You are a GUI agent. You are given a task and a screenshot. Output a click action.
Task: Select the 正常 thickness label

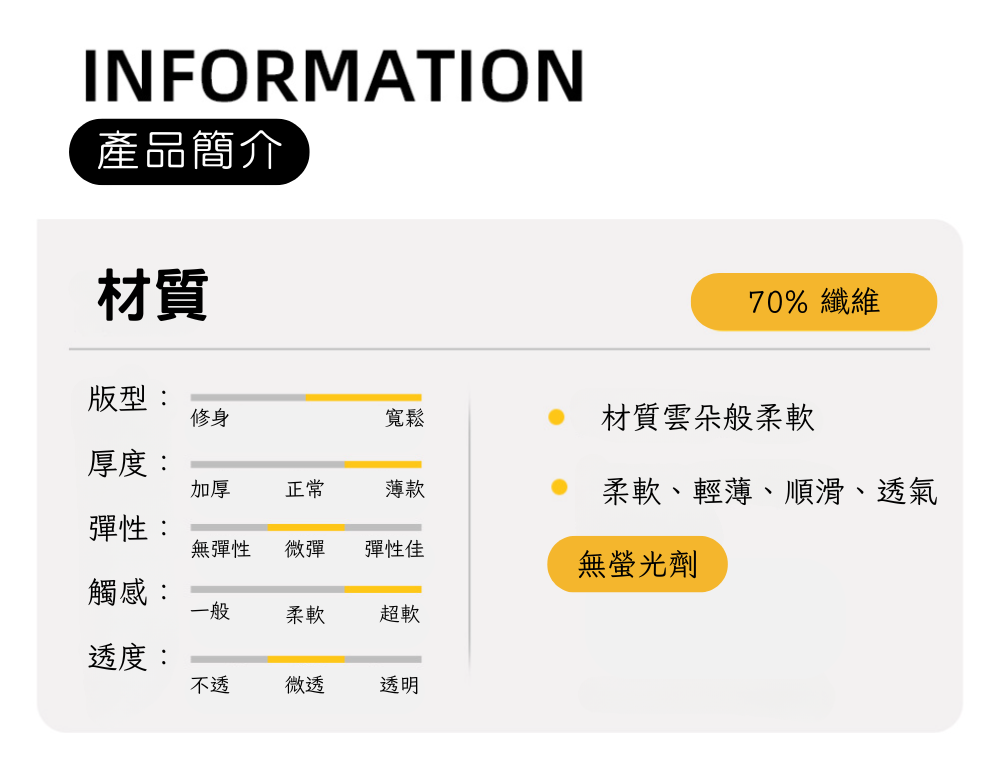coord(305,489)
